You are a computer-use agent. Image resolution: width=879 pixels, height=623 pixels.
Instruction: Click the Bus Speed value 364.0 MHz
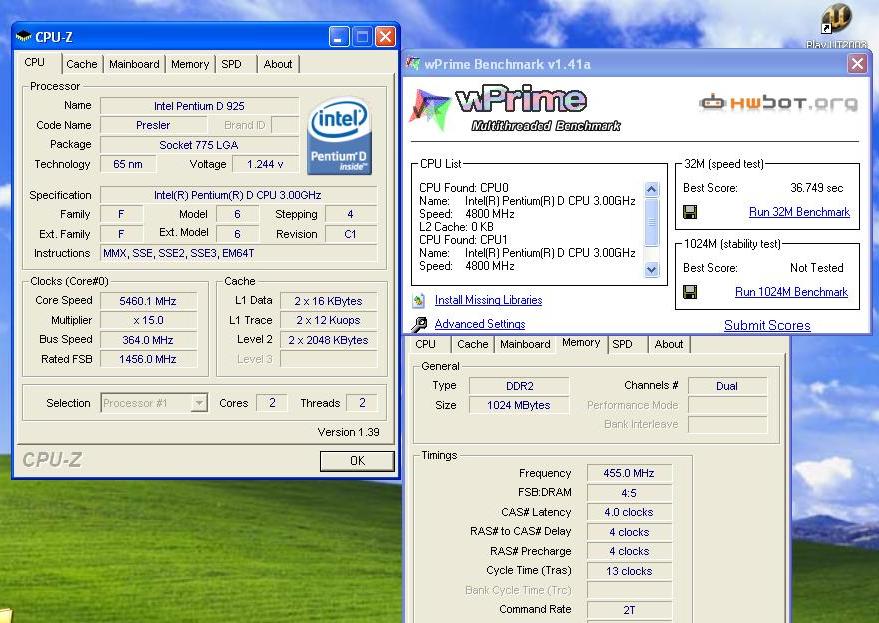tap(148, 340)
